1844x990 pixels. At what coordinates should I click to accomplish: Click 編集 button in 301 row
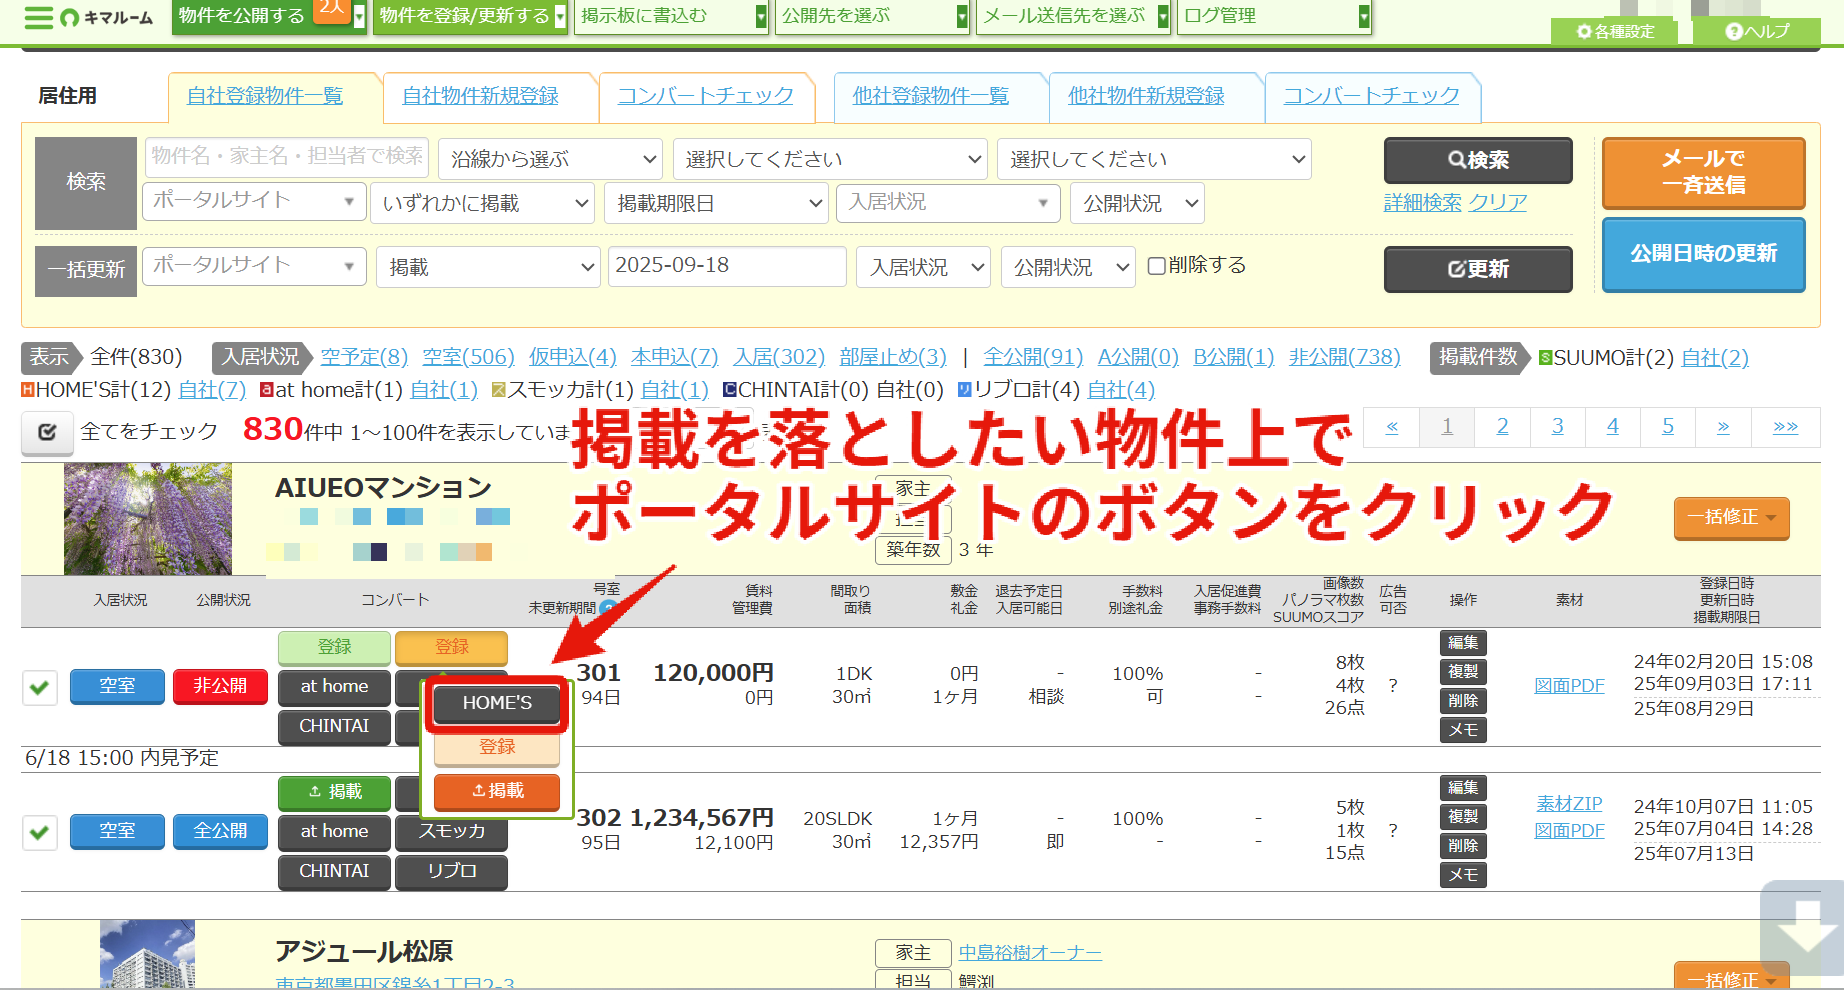tap(1463, 643)
